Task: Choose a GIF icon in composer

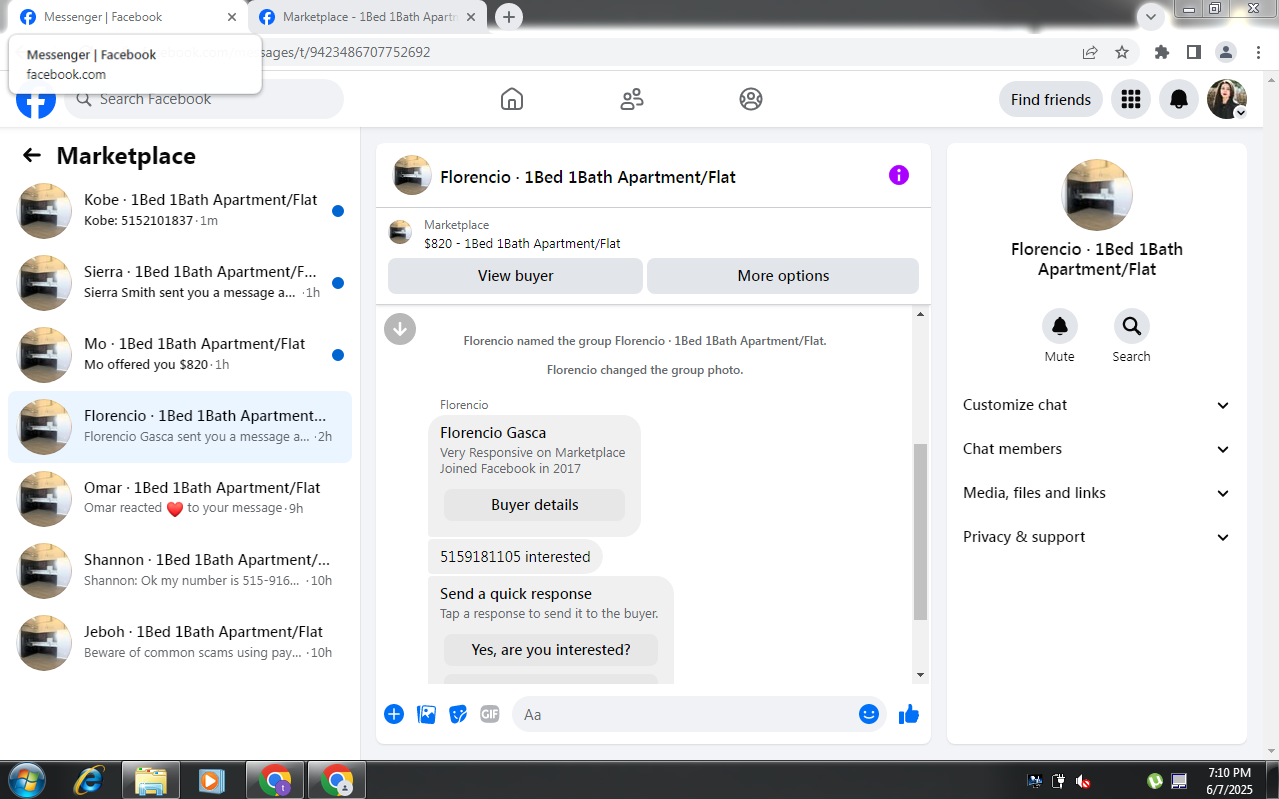Action: (490, 714)
